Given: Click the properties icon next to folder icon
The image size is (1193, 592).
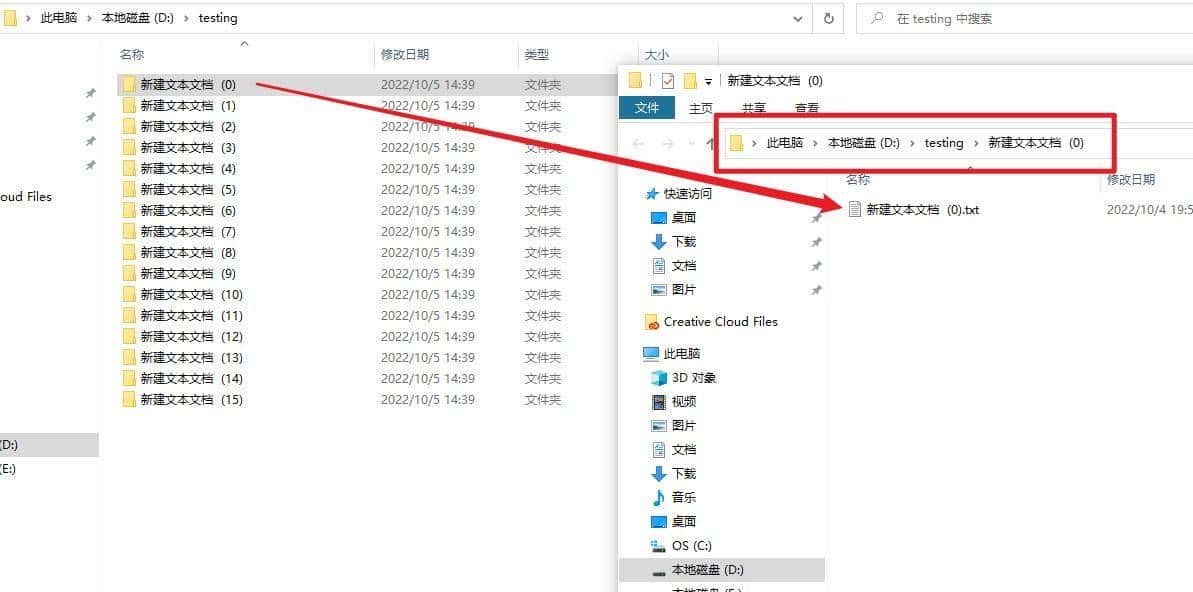Looking at the screenshot, I should 666,81.
